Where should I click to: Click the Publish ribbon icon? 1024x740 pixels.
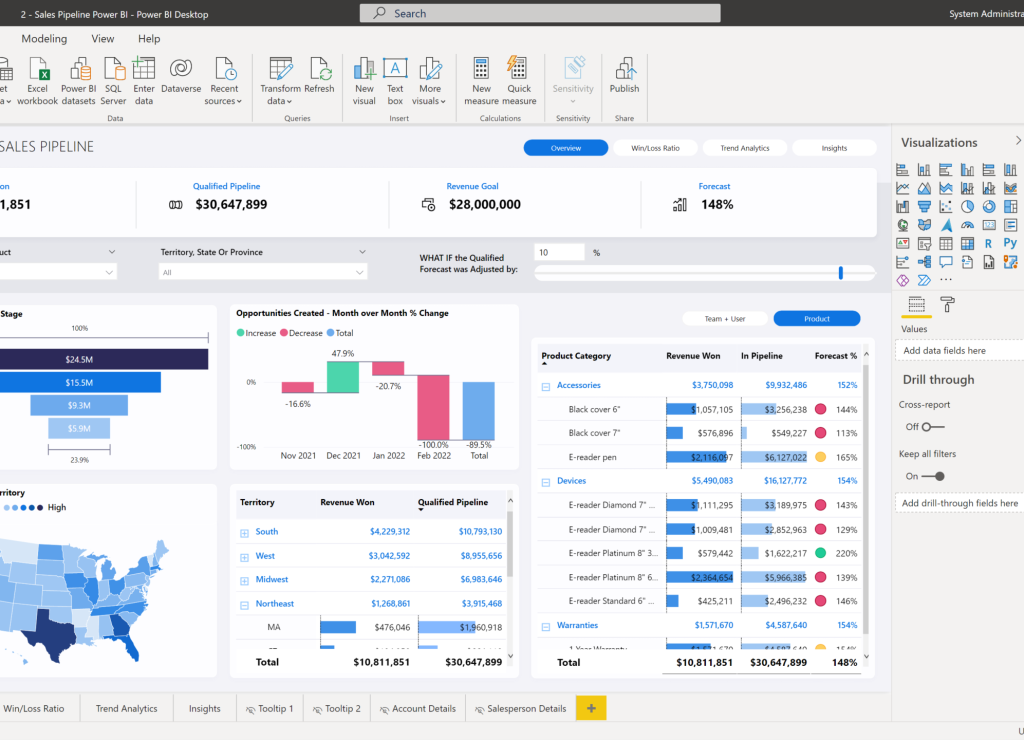click(x=624, y=76)
